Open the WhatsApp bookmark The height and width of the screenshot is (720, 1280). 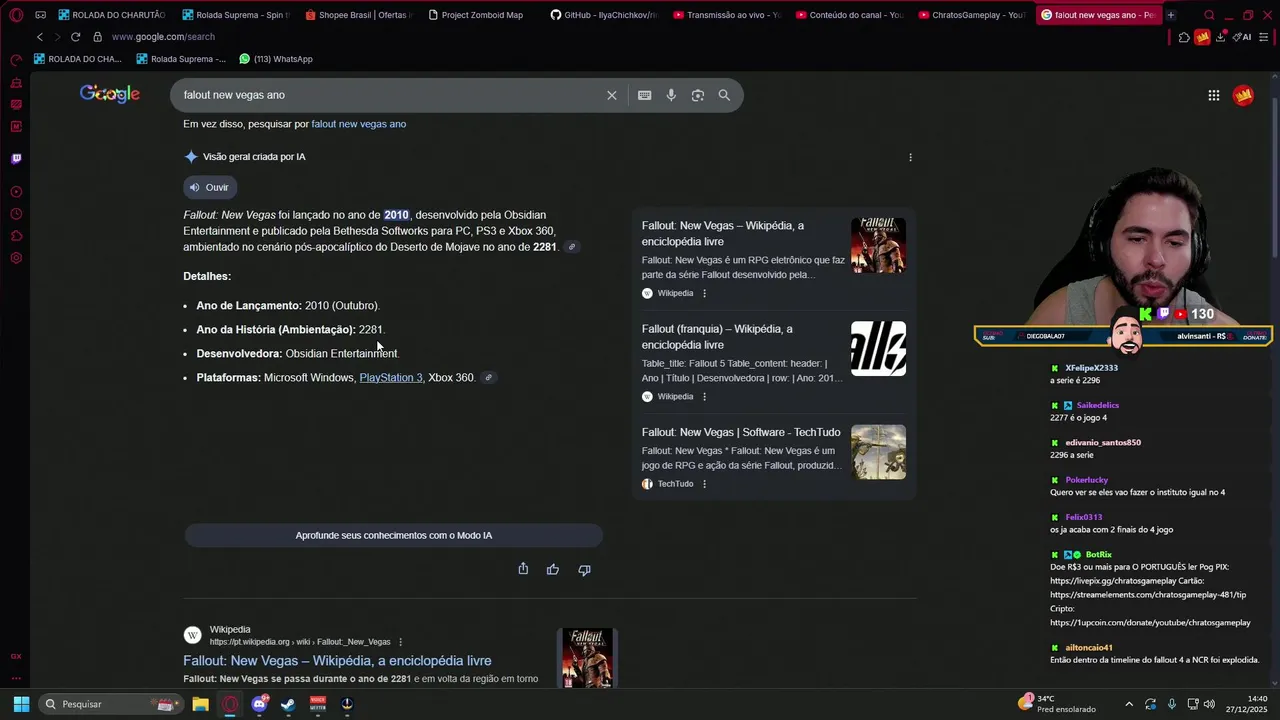pos(276,59)
